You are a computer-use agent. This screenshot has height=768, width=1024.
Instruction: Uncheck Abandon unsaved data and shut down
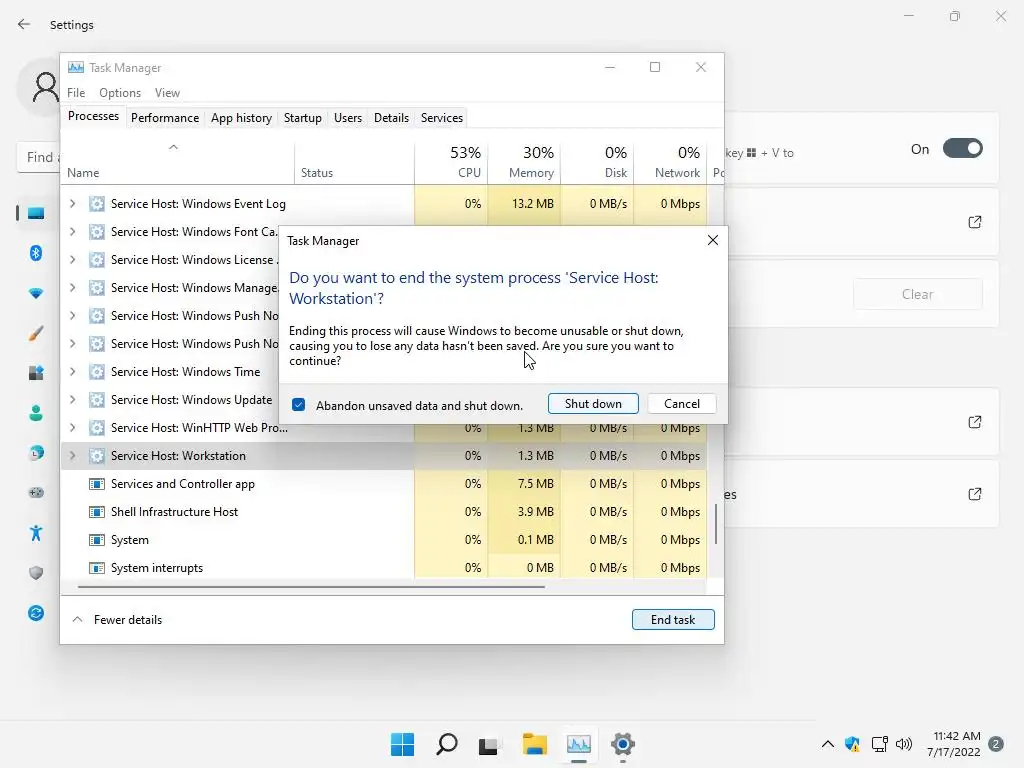click(x=298, y=405)
